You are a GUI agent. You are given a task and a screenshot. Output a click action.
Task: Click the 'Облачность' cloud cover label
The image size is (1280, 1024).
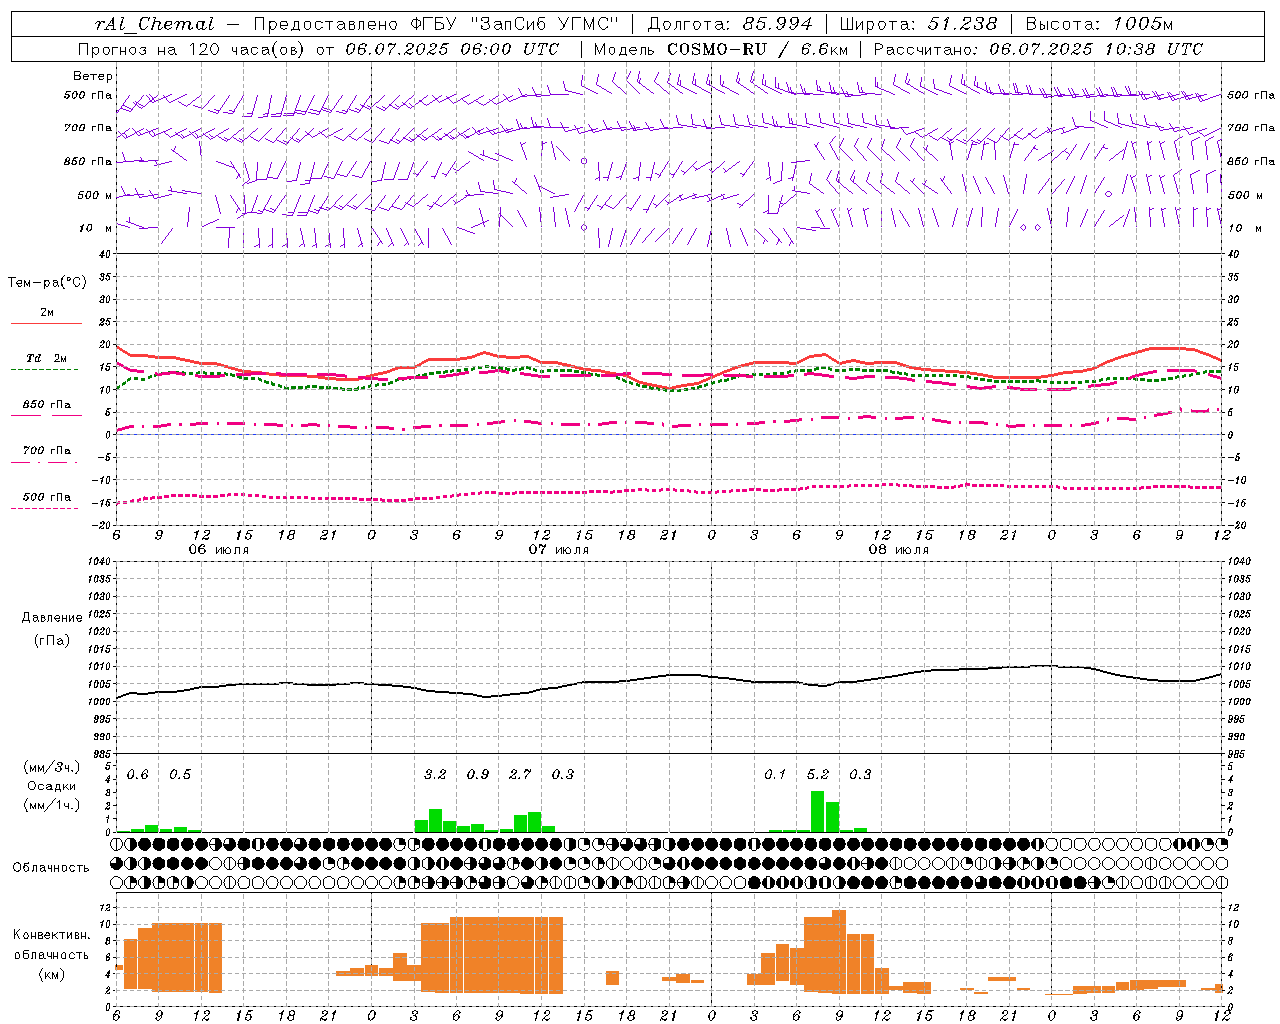tap(51, 868)
